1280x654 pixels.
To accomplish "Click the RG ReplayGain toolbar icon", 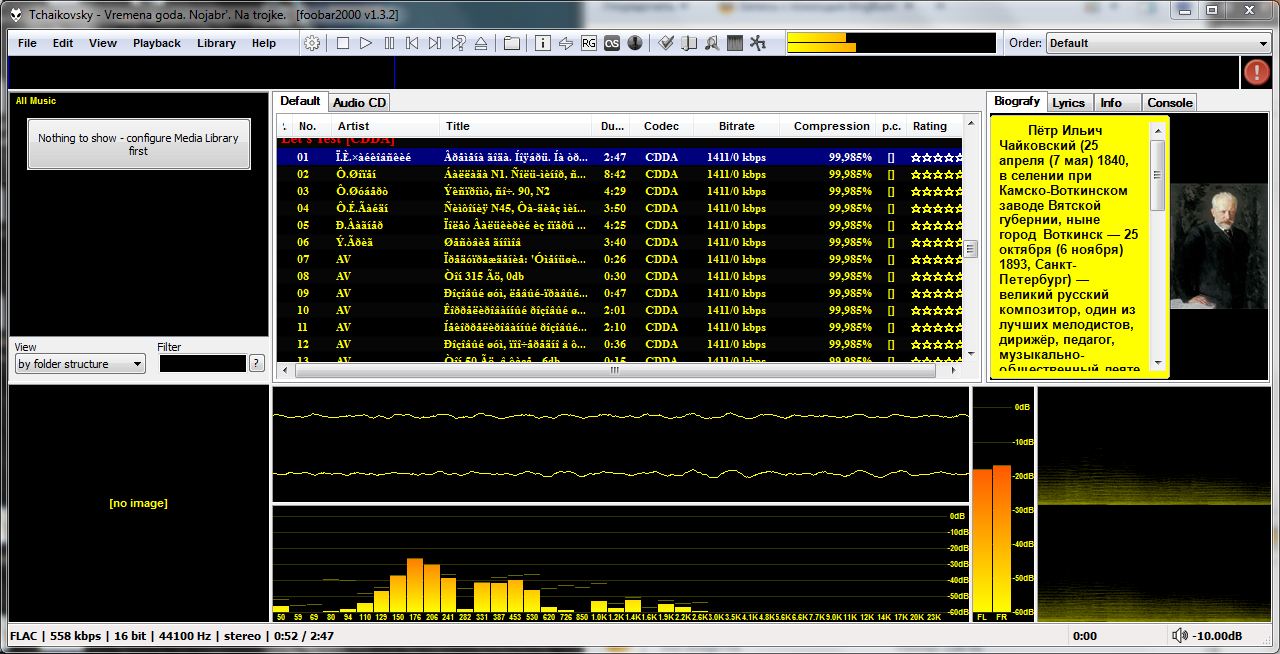I will tap(589, 43).
